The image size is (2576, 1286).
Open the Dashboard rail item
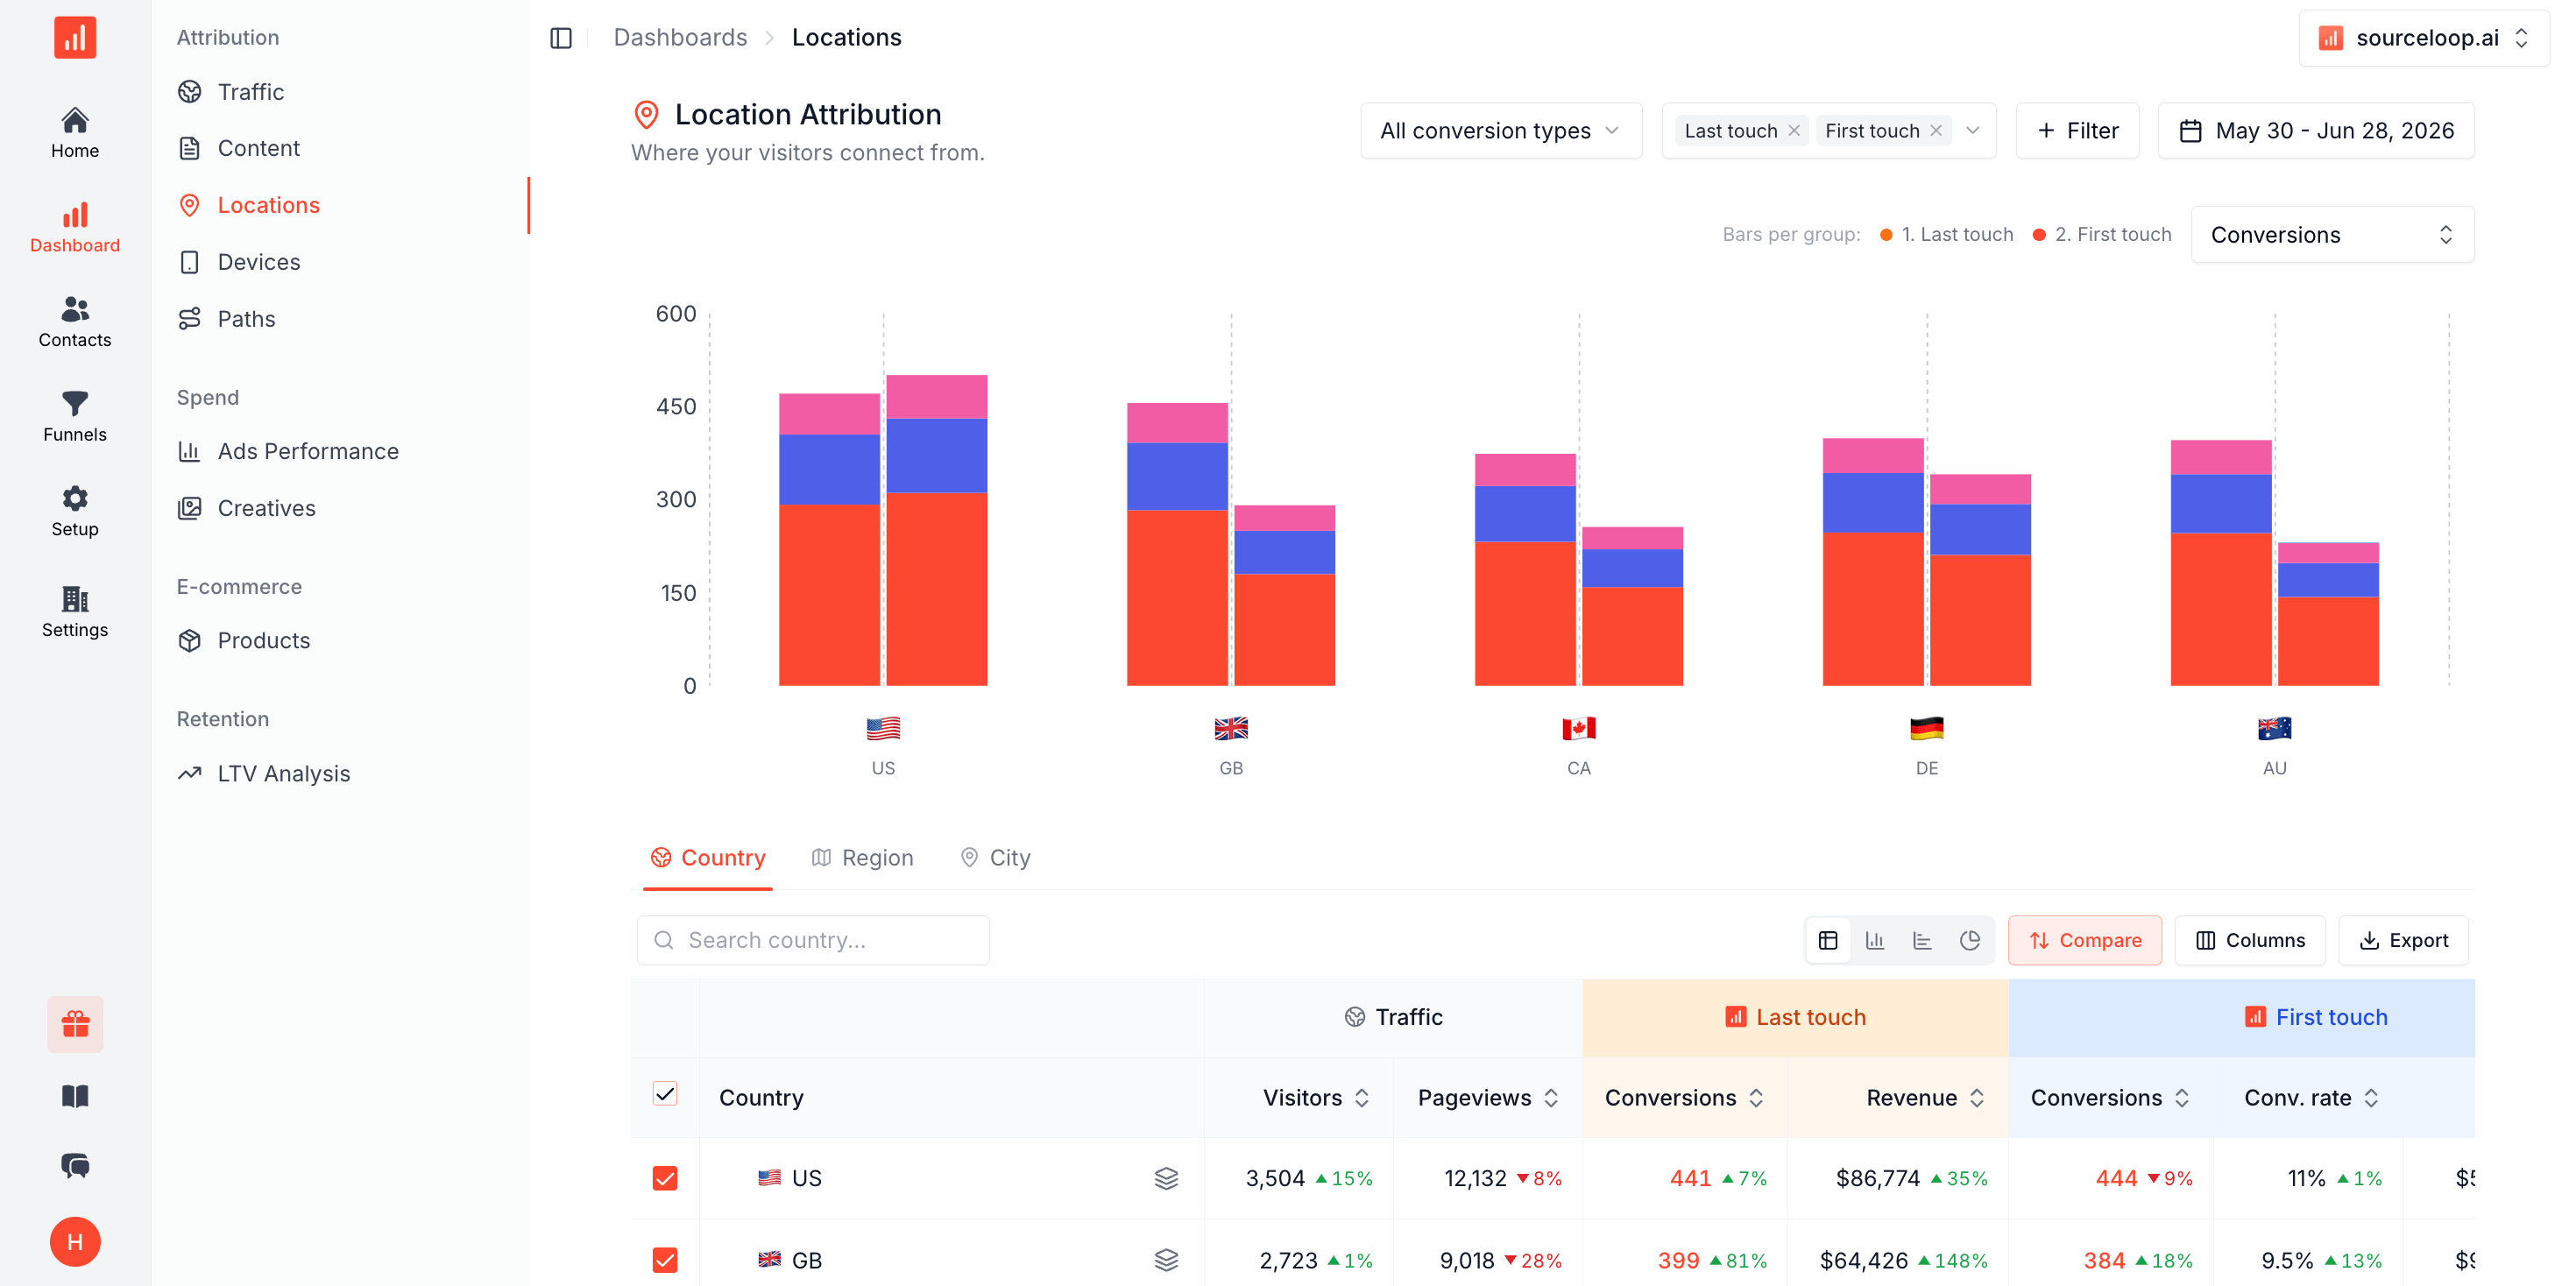click(x=75, y=228)
